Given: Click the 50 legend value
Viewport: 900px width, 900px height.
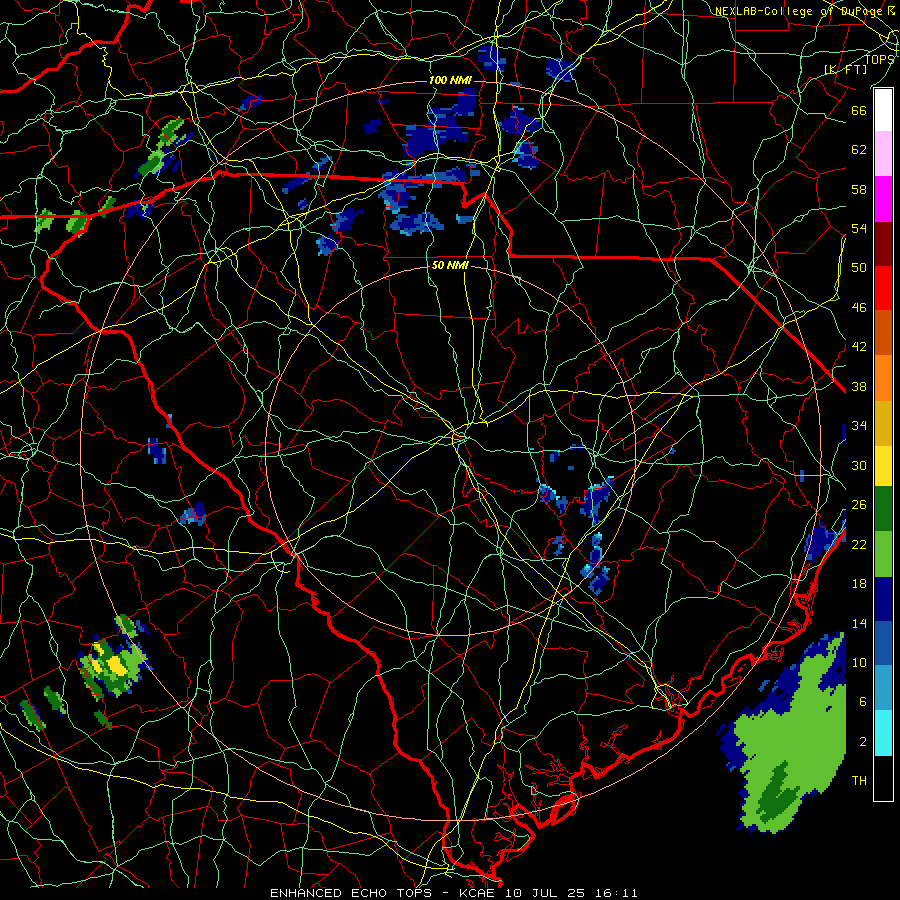Looking at the screenshot, I should [x=859, y=268].
